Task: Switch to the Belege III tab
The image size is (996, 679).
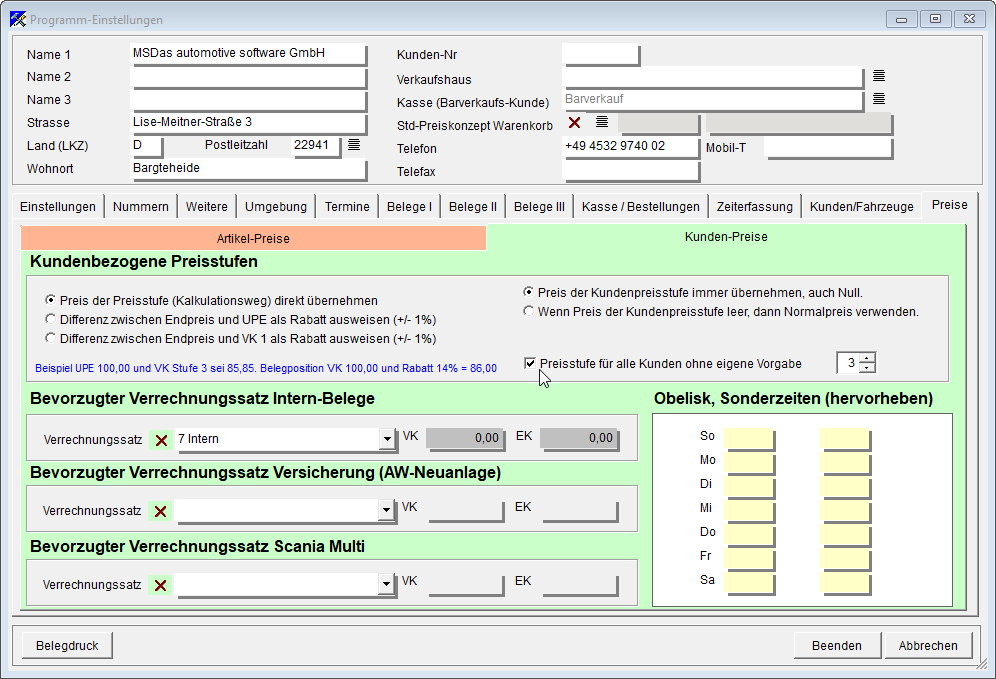Action: click(539, 206)
